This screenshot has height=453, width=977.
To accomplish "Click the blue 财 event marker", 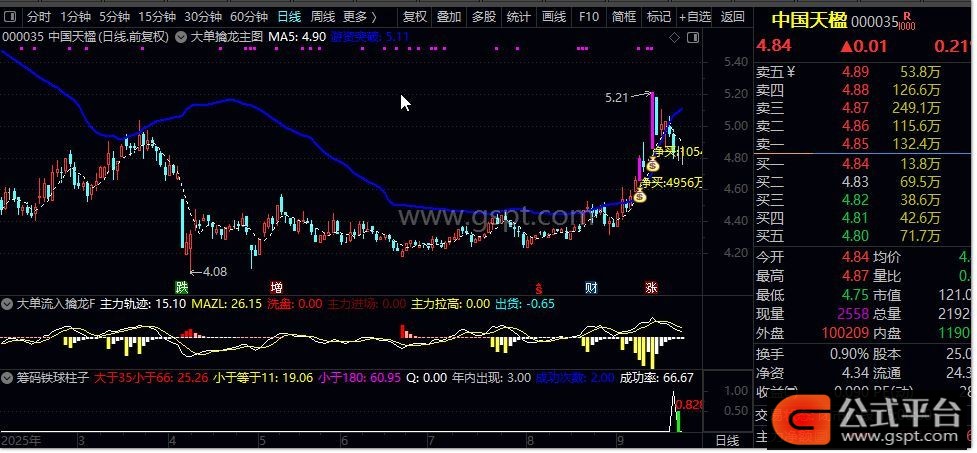I will pos(592,287).
